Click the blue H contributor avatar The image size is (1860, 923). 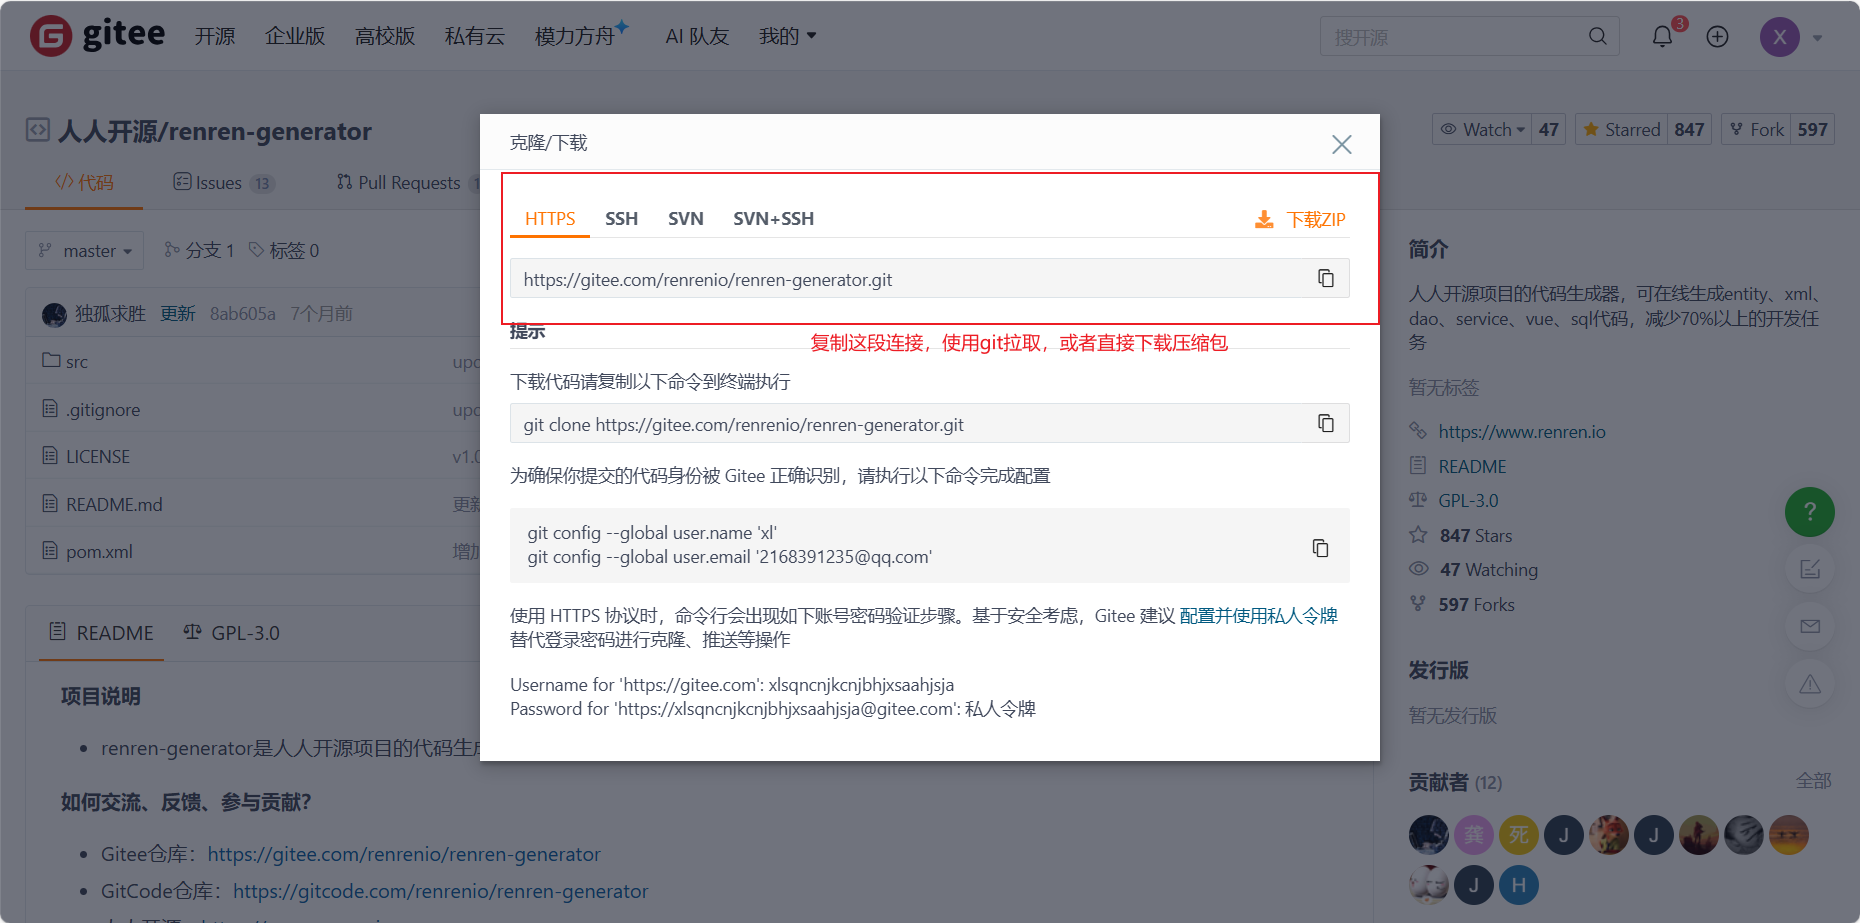pos(1518,885)
